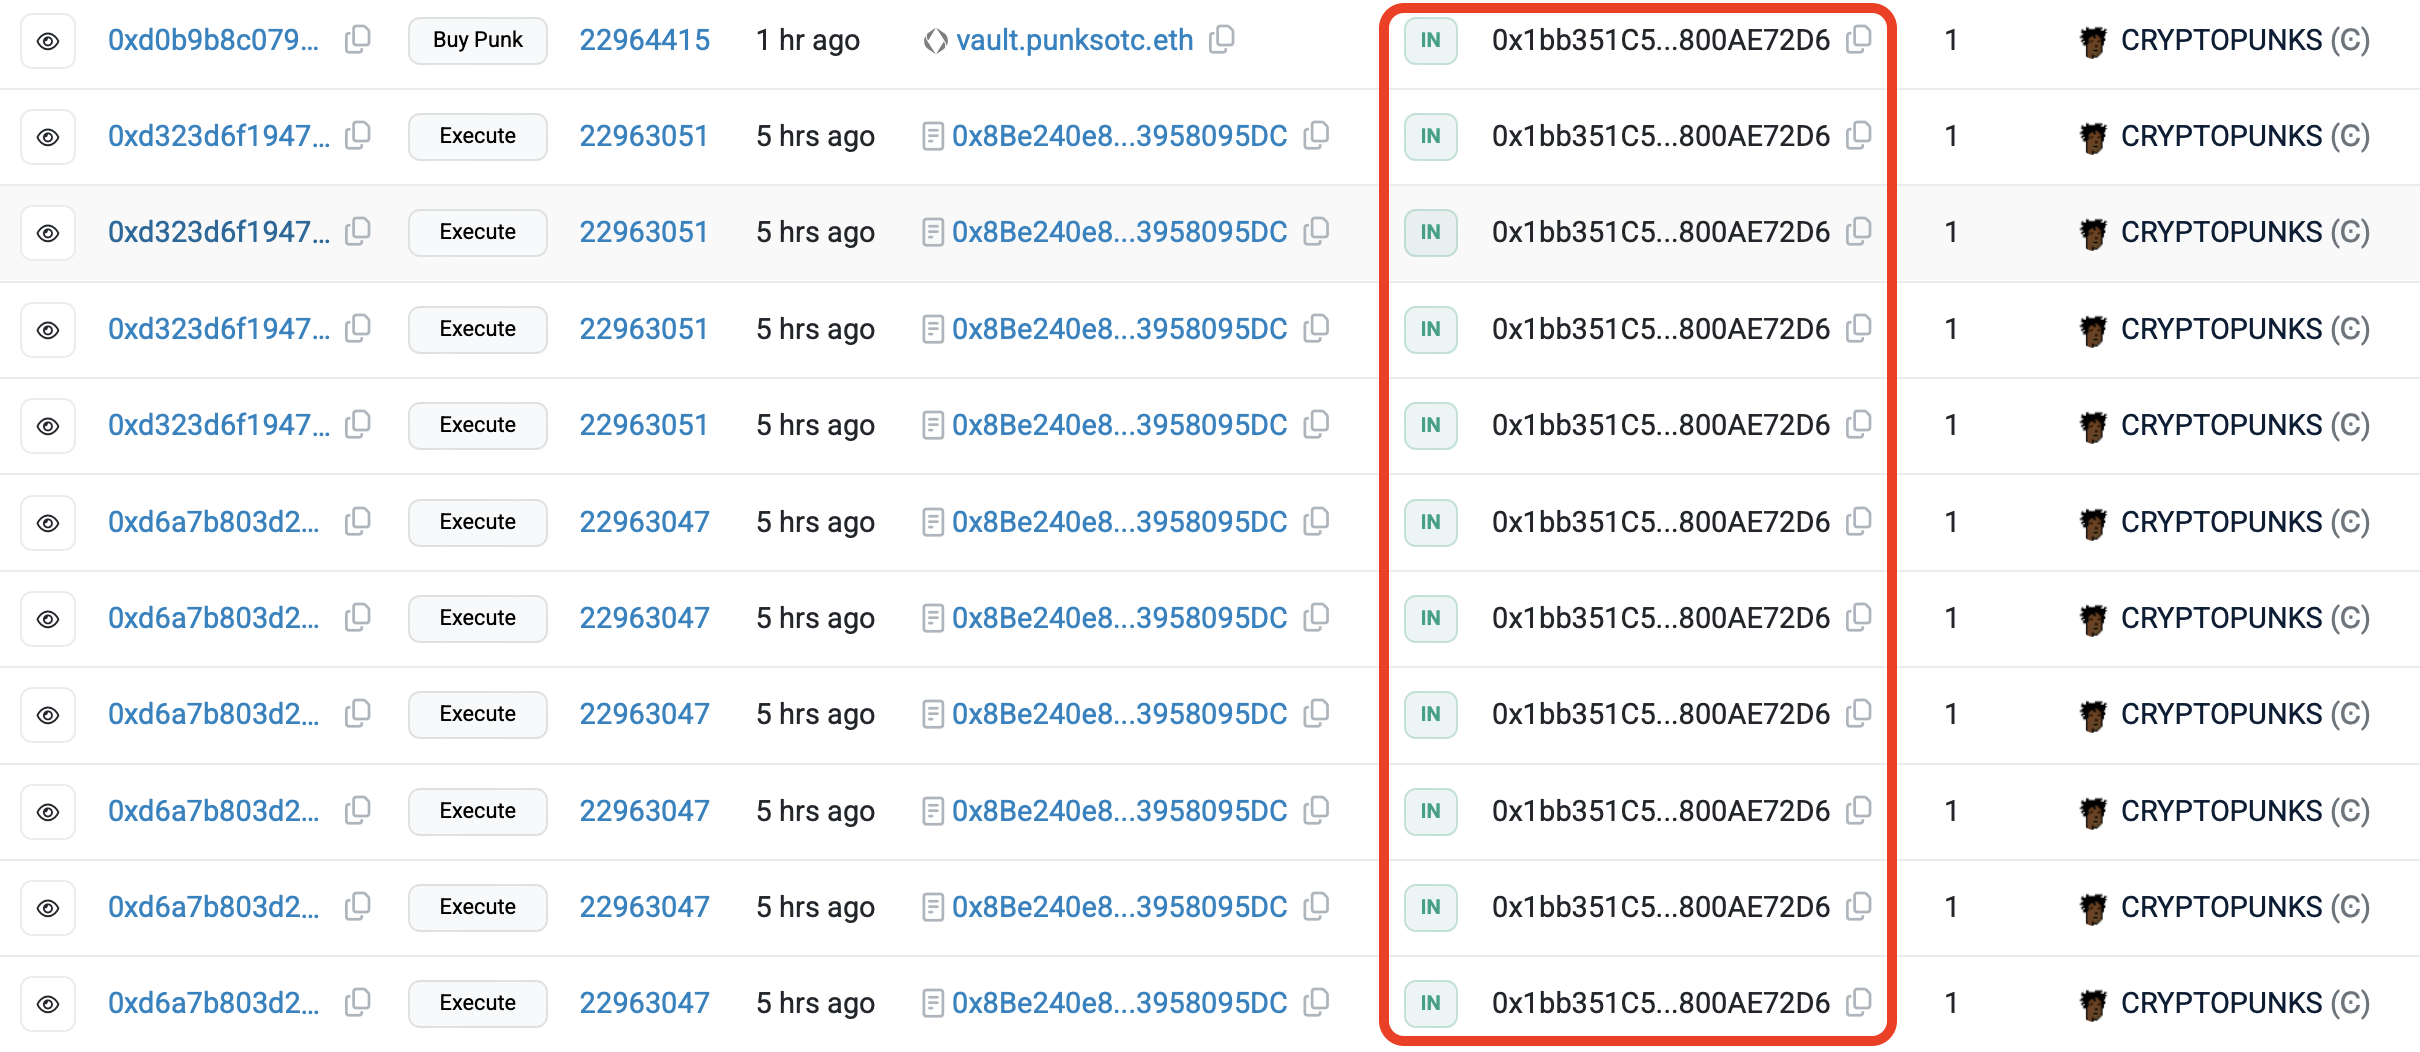Click the eye icon beside hash 0xd0b9b8c079
Image resolution: width=2420 pixels, height=1052 pixels.
48,41
